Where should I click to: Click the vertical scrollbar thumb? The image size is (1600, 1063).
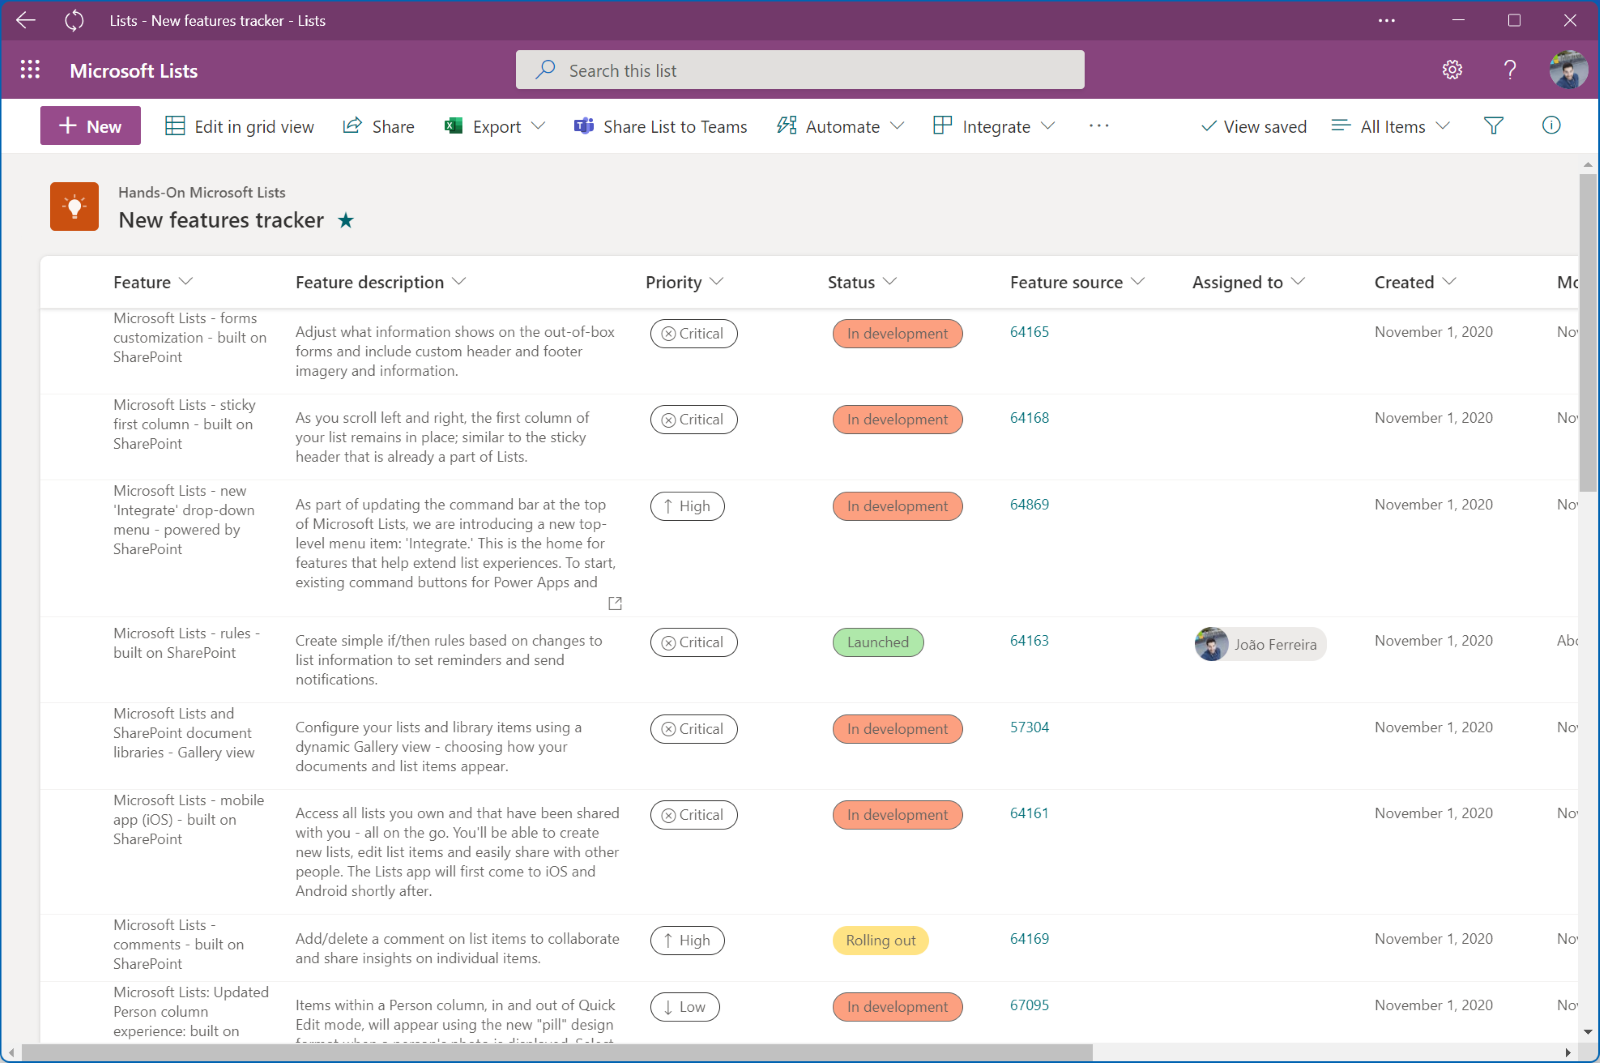click(x=1588, y=333)
